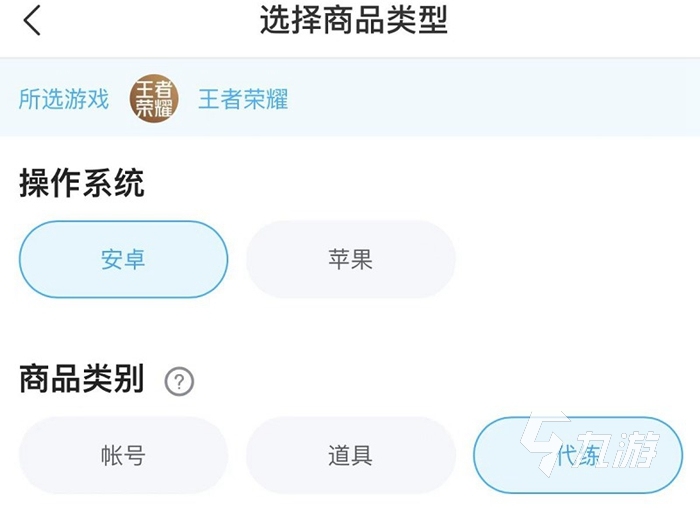
Task: Pick the 道具 product category
Action: 350,456
